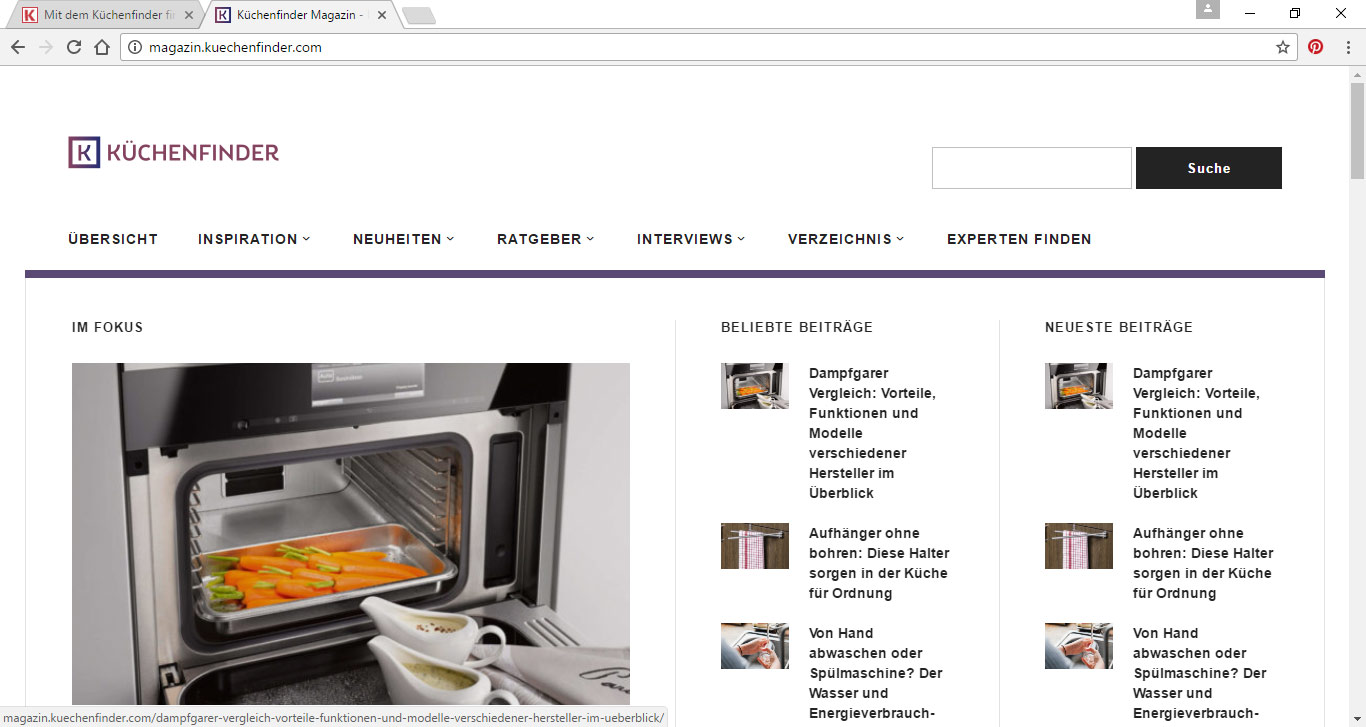The width and height of the screenshot is (1366, 727).
Task: Select the Übersicht menu item
Action: pos(113,239)
